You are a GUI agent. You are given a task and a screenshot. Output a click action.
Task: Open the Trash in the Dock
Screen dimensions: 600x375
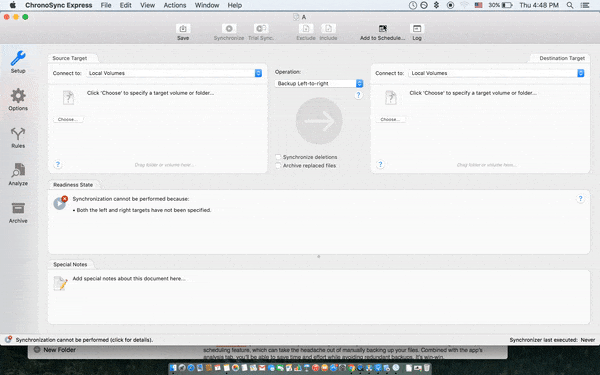[427, 368]
